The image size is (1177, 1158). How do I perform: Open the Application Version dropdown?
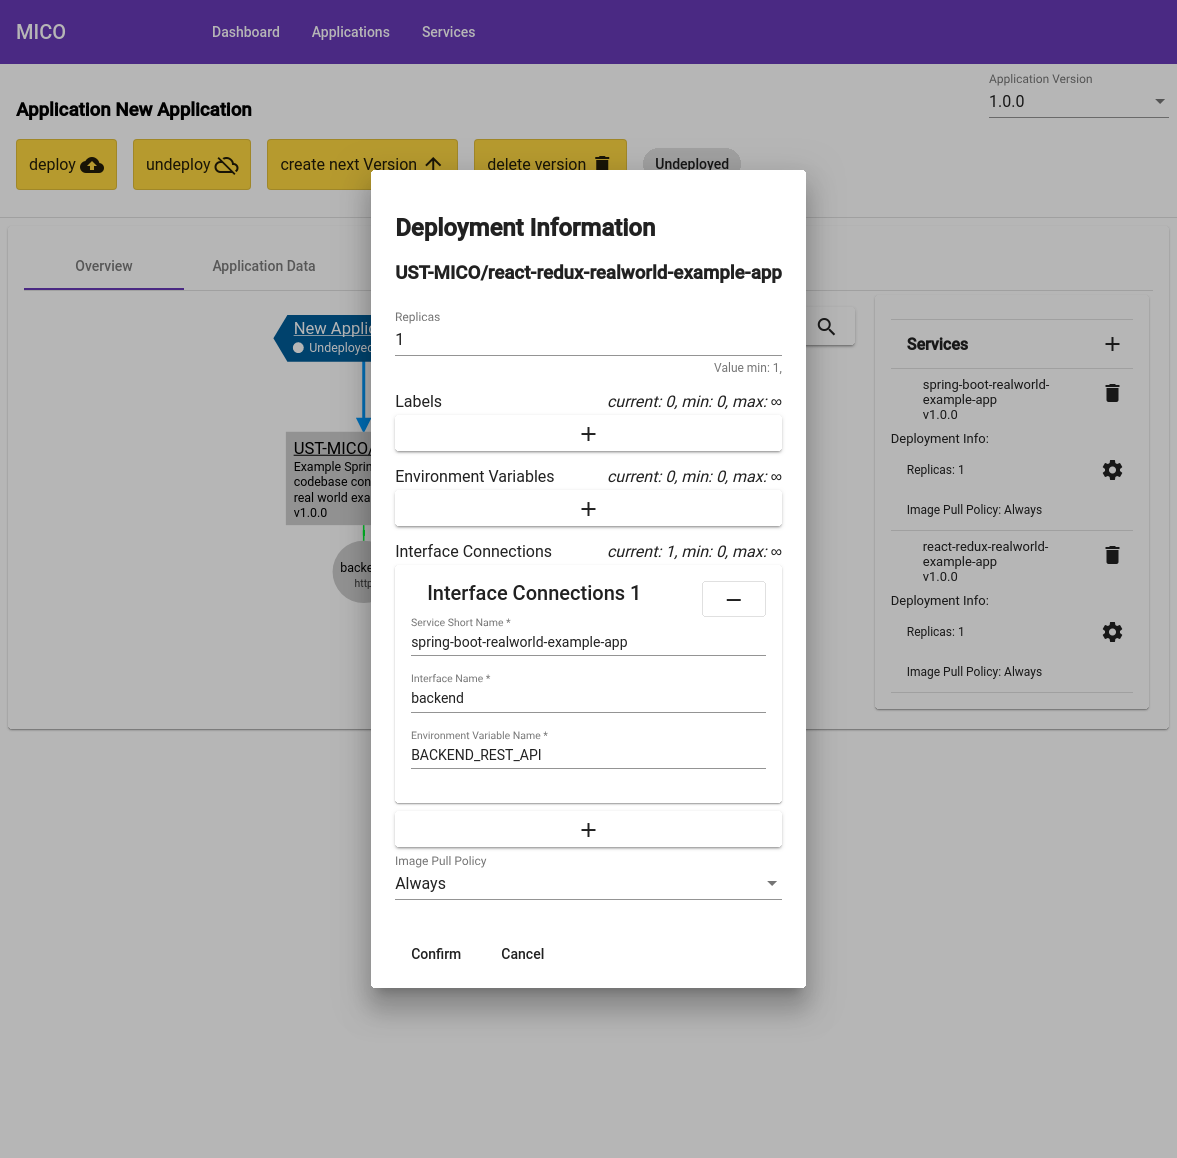click(x=1077, y=102)
